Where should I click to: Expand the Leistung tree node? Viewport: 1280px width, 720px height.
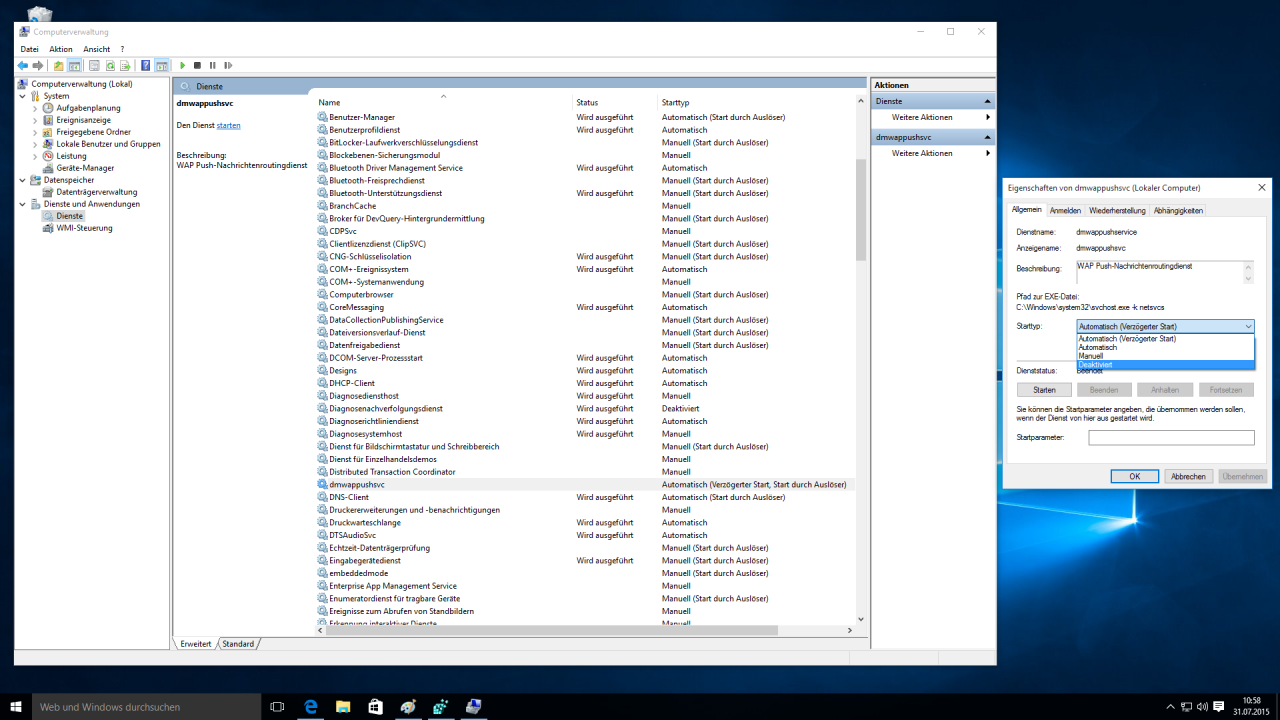click(35, 156)
